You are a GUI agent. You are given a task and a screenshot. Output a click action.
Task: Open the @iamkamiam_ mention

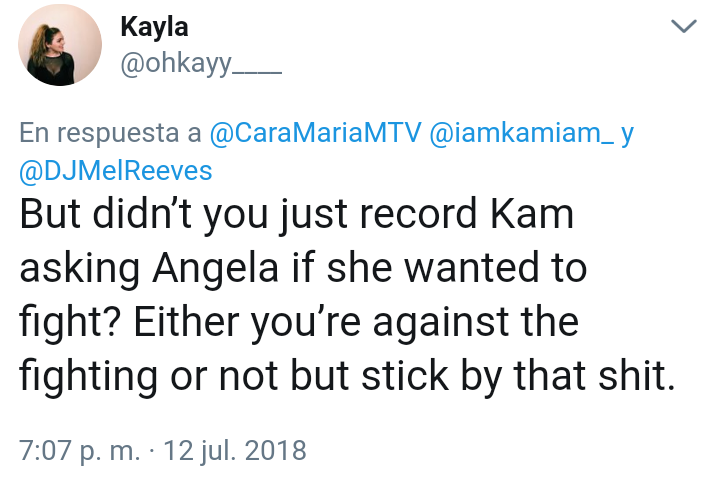click(x=521, y=133)
